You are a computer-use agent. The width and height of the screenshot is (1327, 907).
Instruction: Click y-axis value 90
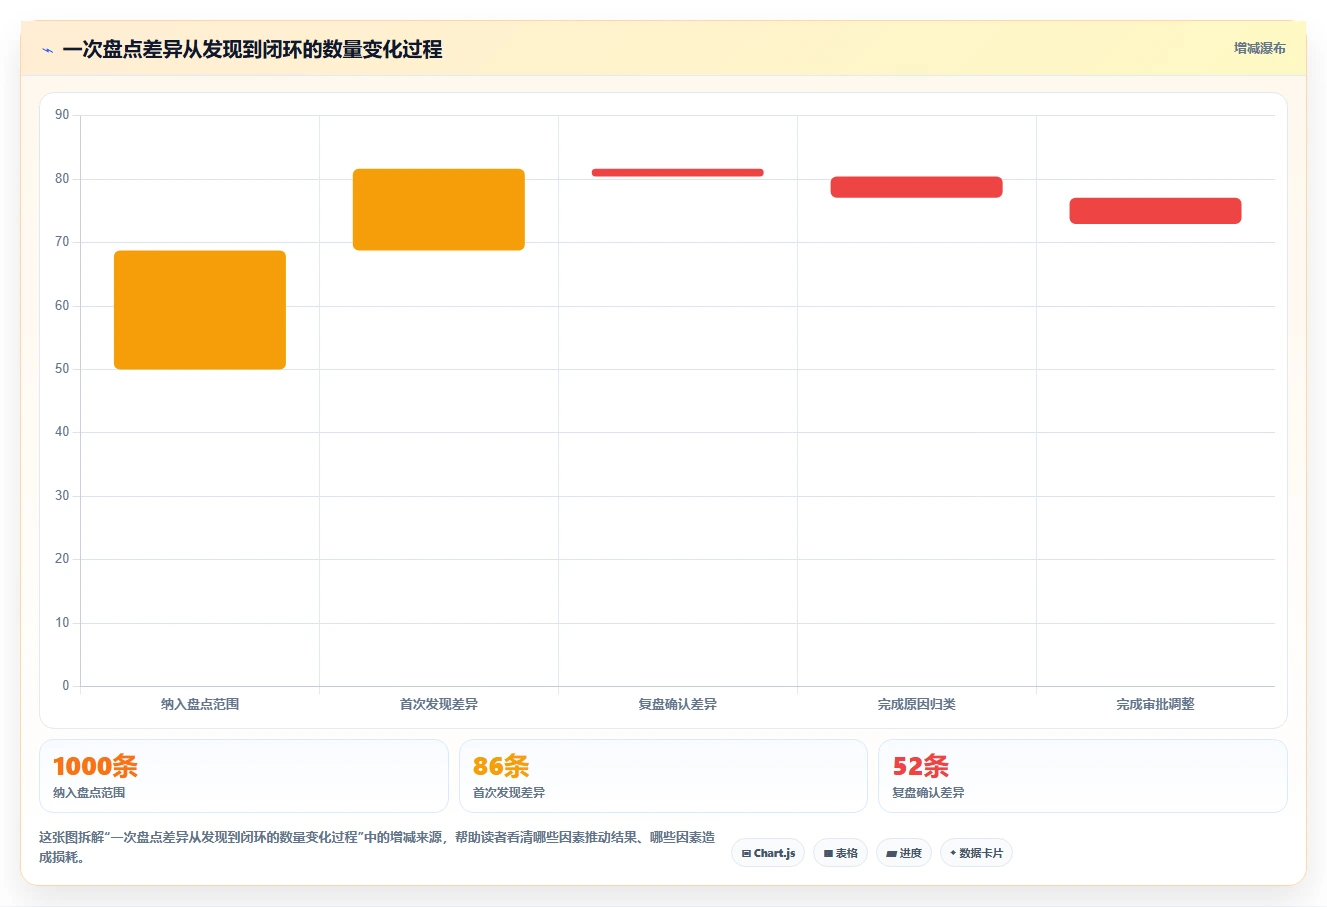pos(62,115)
